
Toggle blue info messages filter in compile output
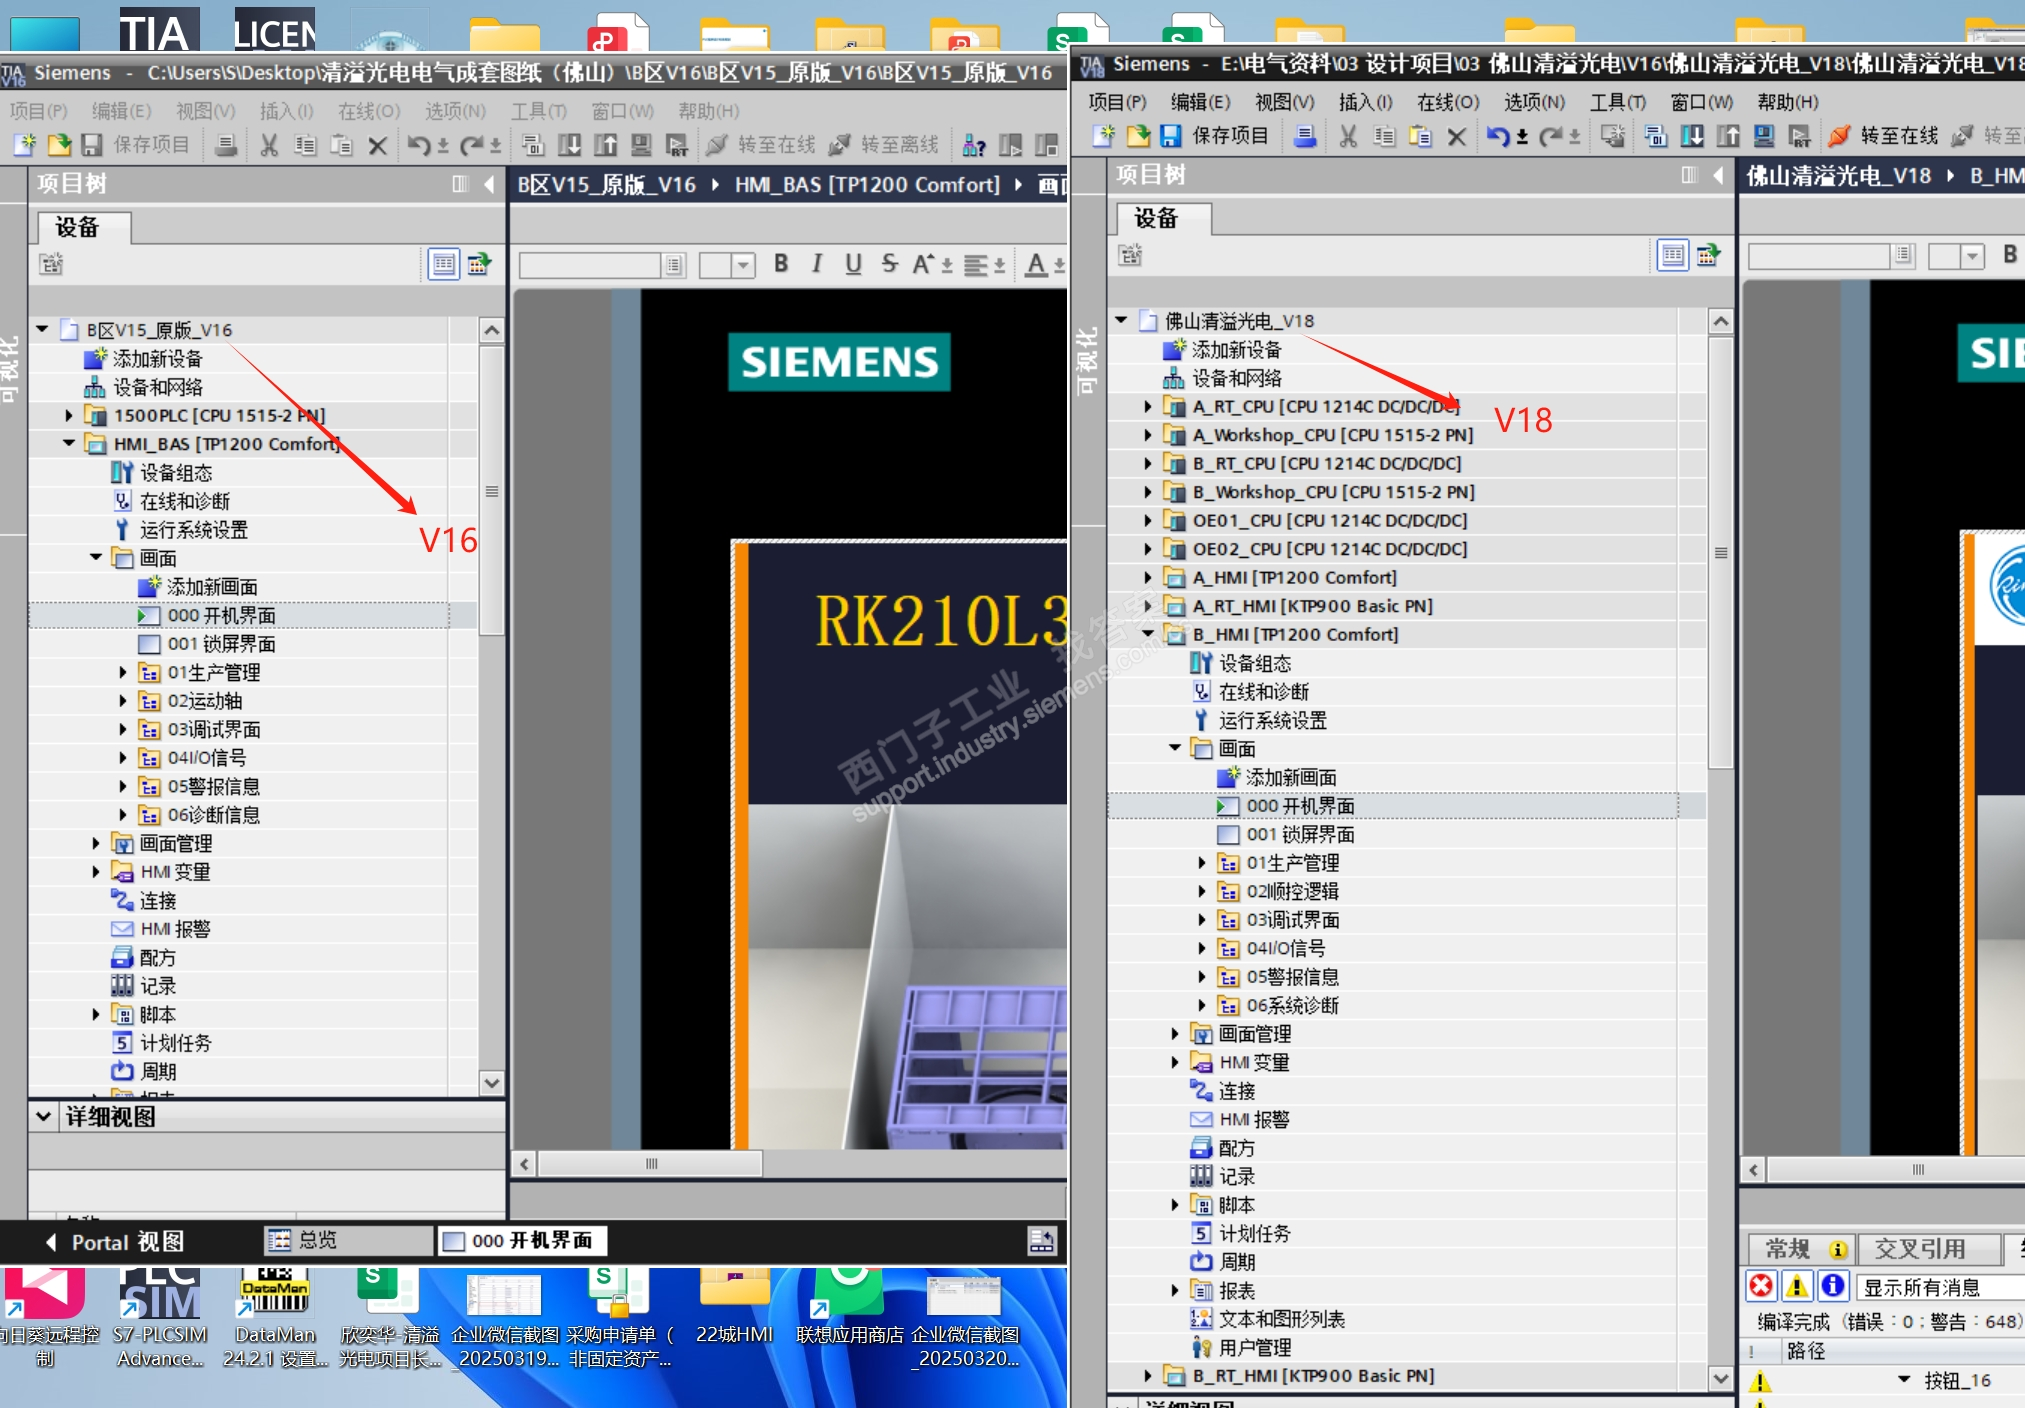click(x=1832, y=1286)
